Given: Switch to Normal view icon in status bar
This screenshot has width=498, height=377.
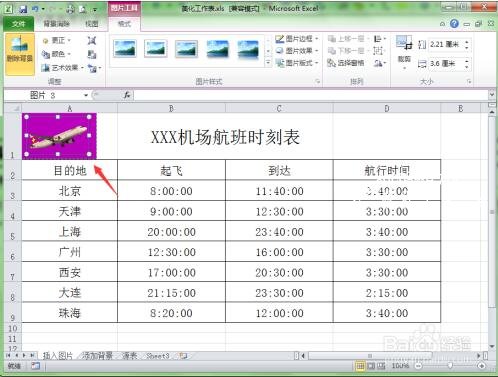Looking at the screenshot, I should point(360,366).
